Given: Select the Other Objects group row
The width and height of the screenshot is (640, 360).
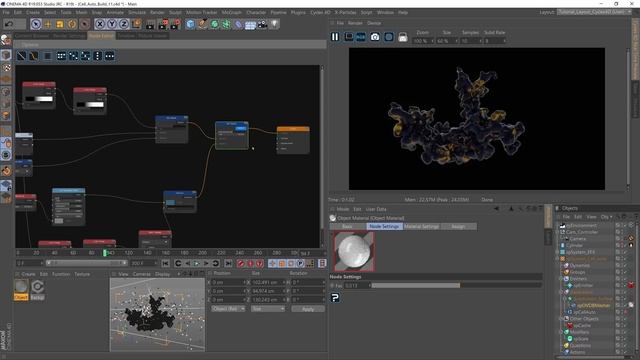Looking at the screenshot, I should coord(584,319).
